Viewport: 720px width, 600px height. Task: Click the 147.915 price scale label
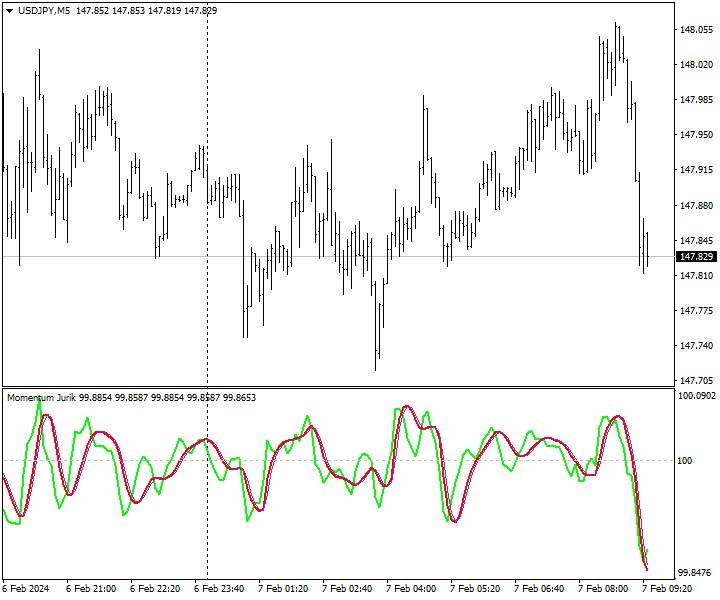(695, 170)
